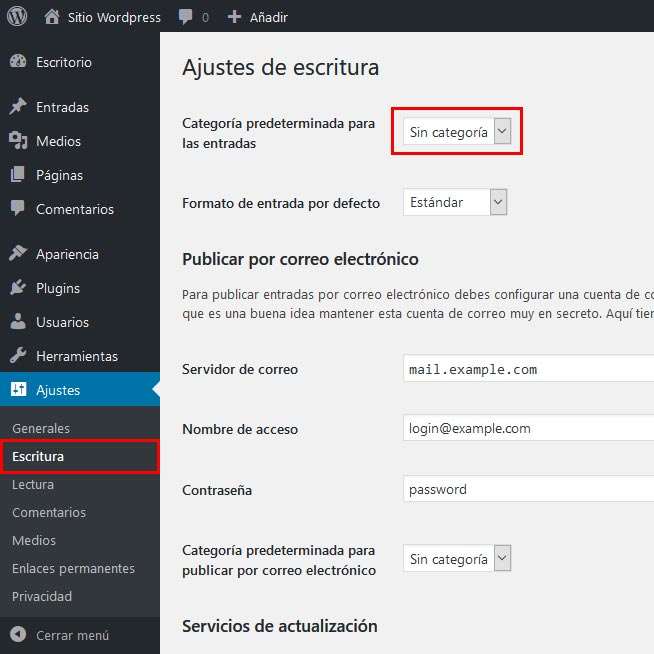Click the comments bubble icon in top bar

click(185, 17)
